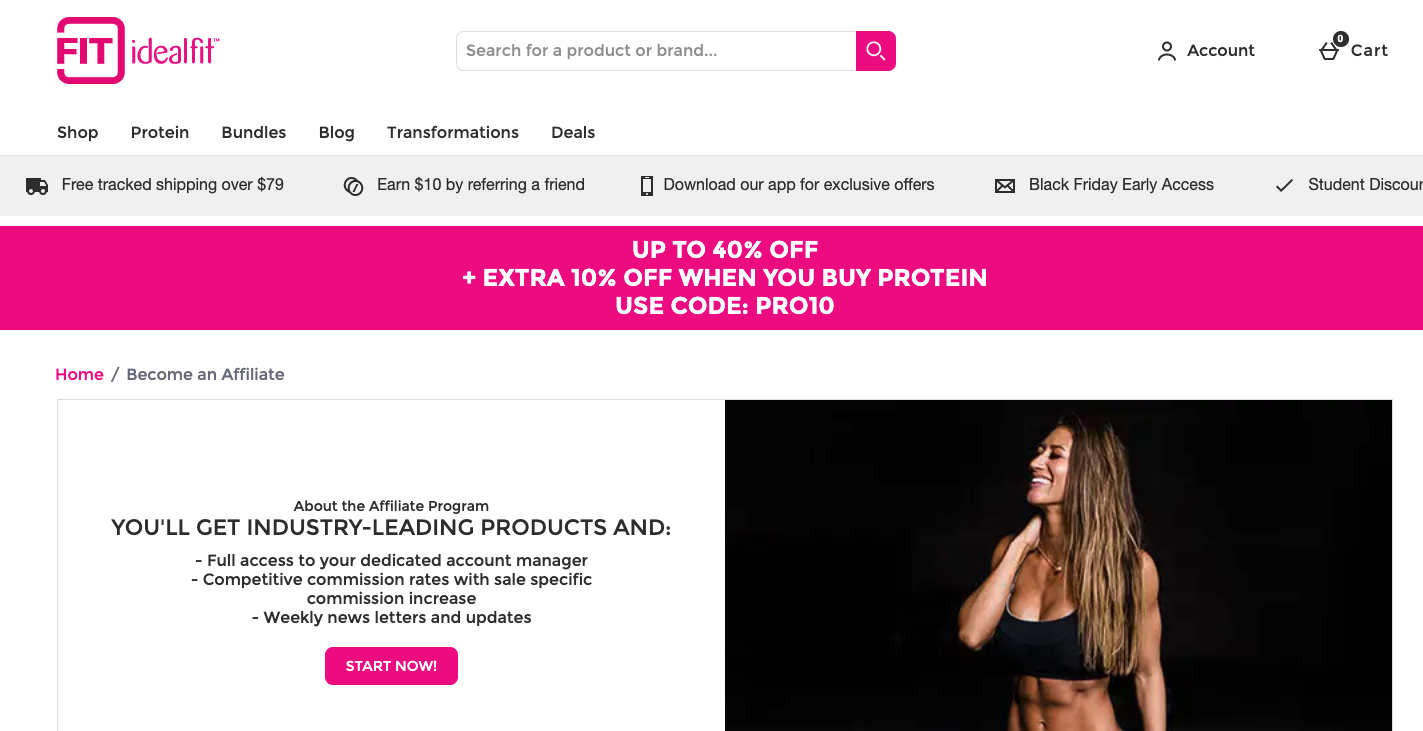The height and width of the screenshot is (731, 1423).
Task: Click the referral icon beside Earn $10
Action: [x=353, y=186]
